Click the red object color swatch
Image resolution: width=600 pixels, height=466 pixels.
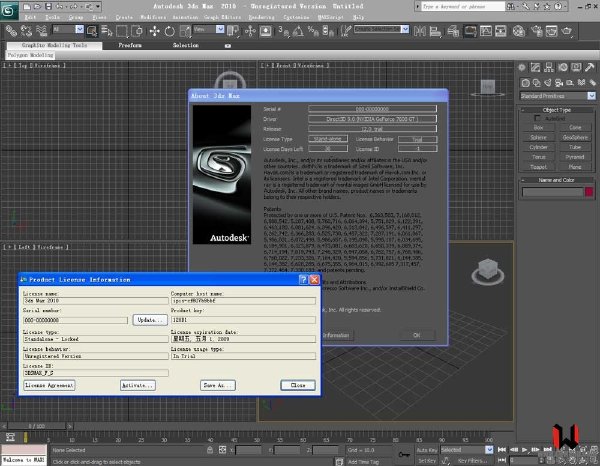pos(589,192)
